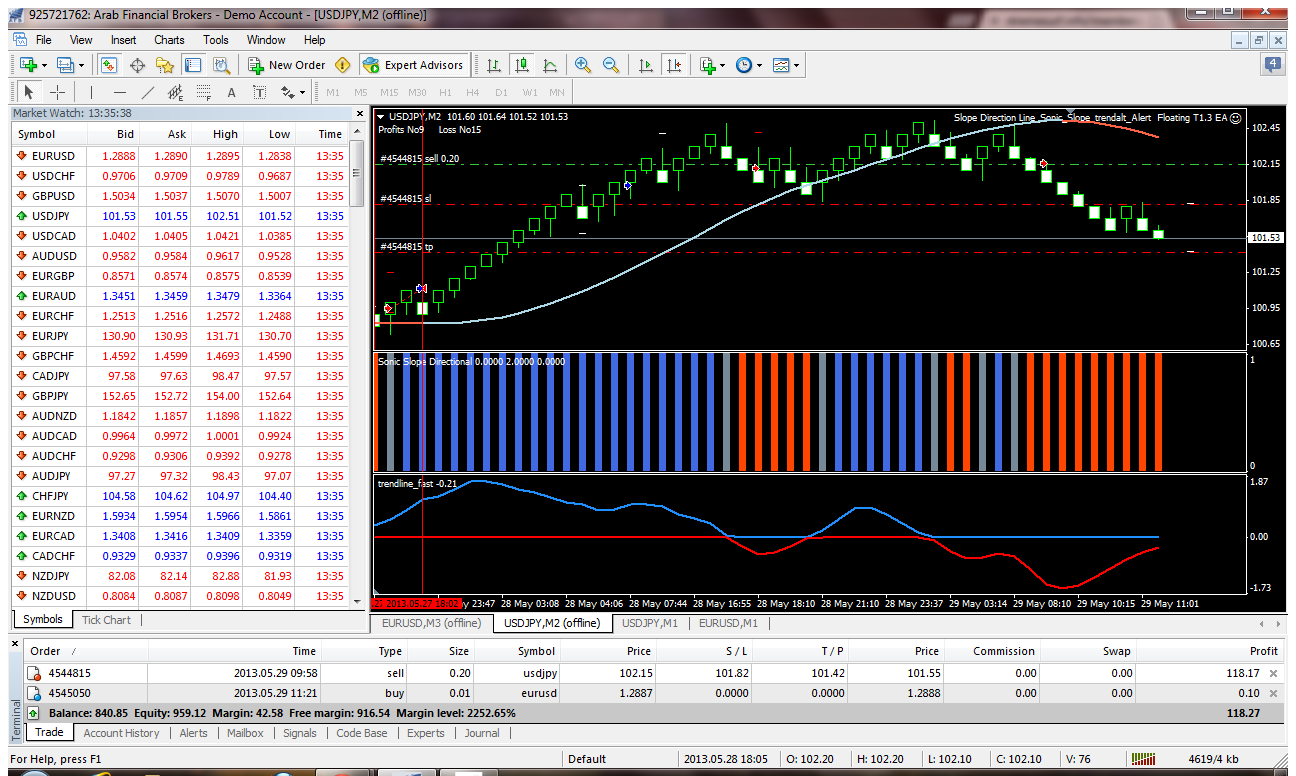This screenshot has height=776, width=1296.
Task: Expand the Indicators dropdown arrow
Action: click(x=723, y=65)
